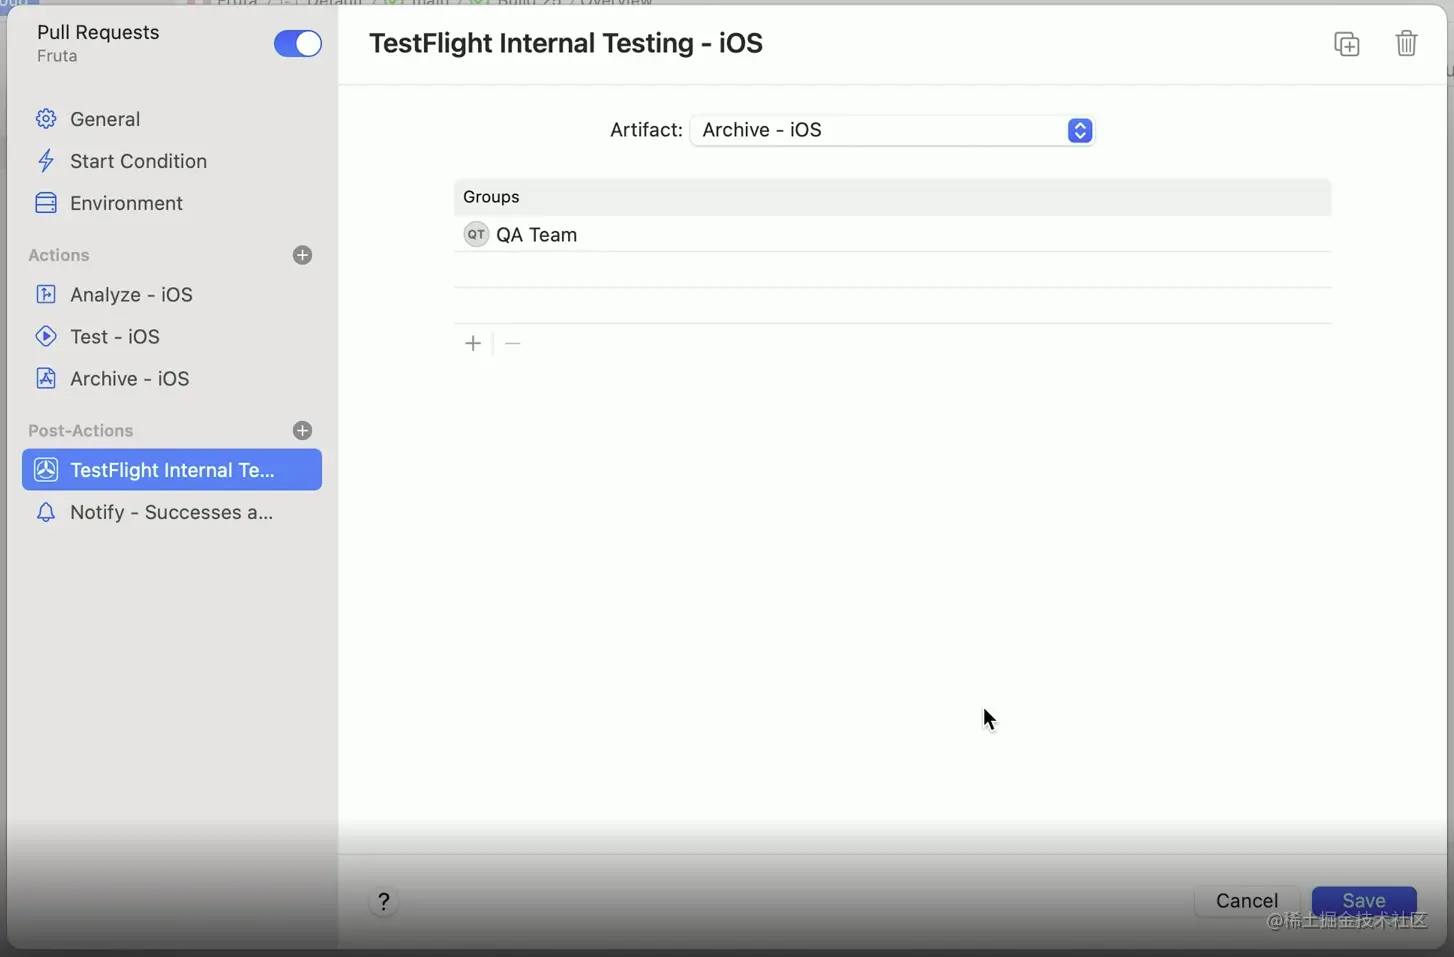Click the Post-Actions section label
Image resolution: width=1454 pixels, height=957 pixels.
tap(80, 430)
